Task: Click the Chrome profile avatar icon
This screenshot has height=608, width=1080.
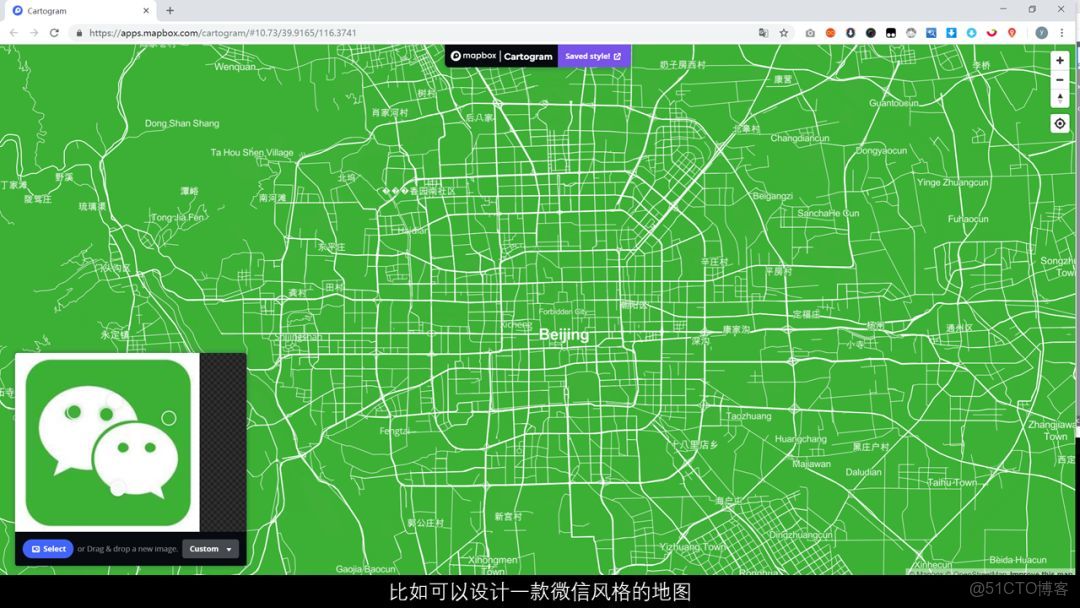Action: pos(1039,32)
